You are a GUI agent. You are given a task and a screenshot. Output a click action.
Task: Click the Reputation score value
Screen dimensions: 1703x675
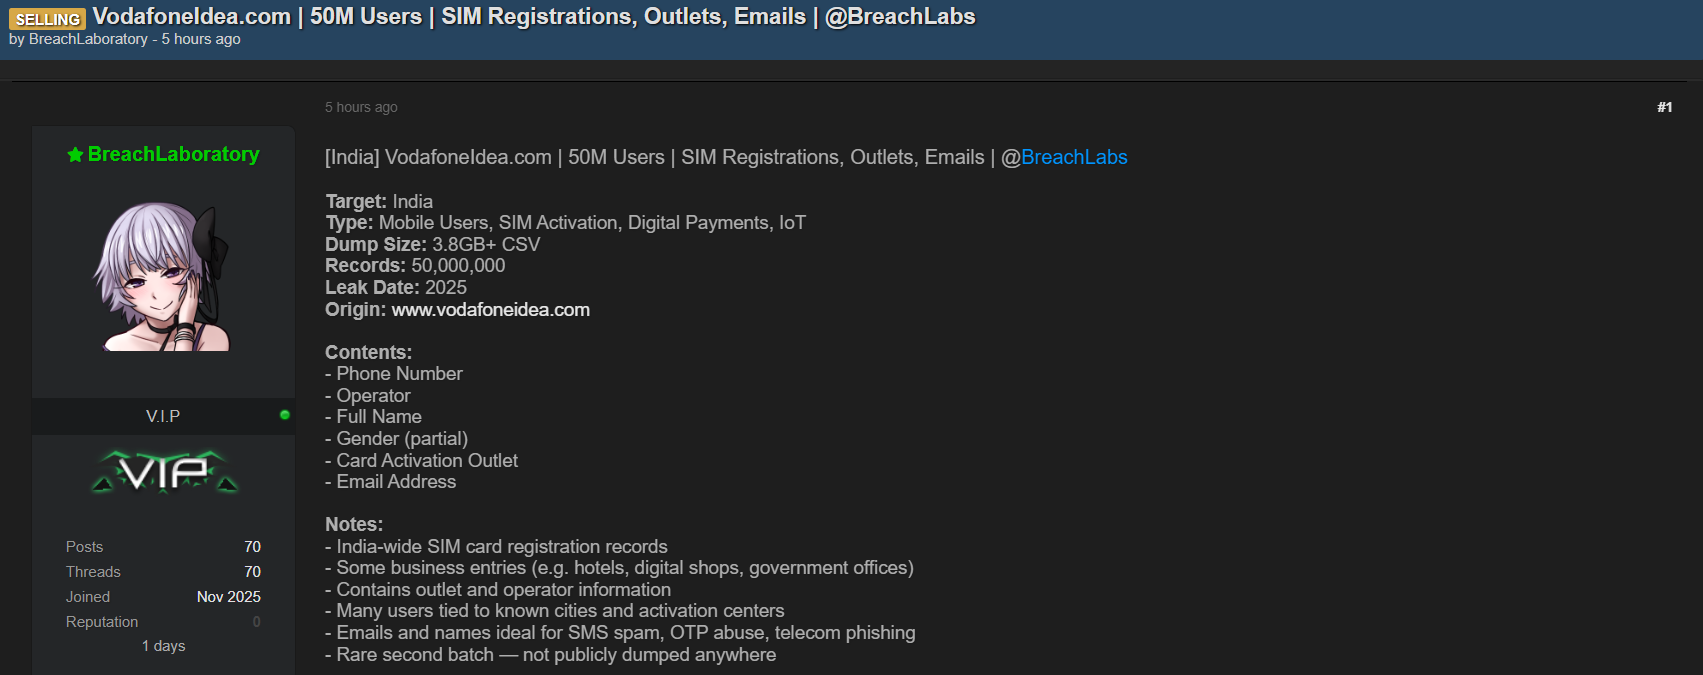pyautogui.click(x=256, y=622)
